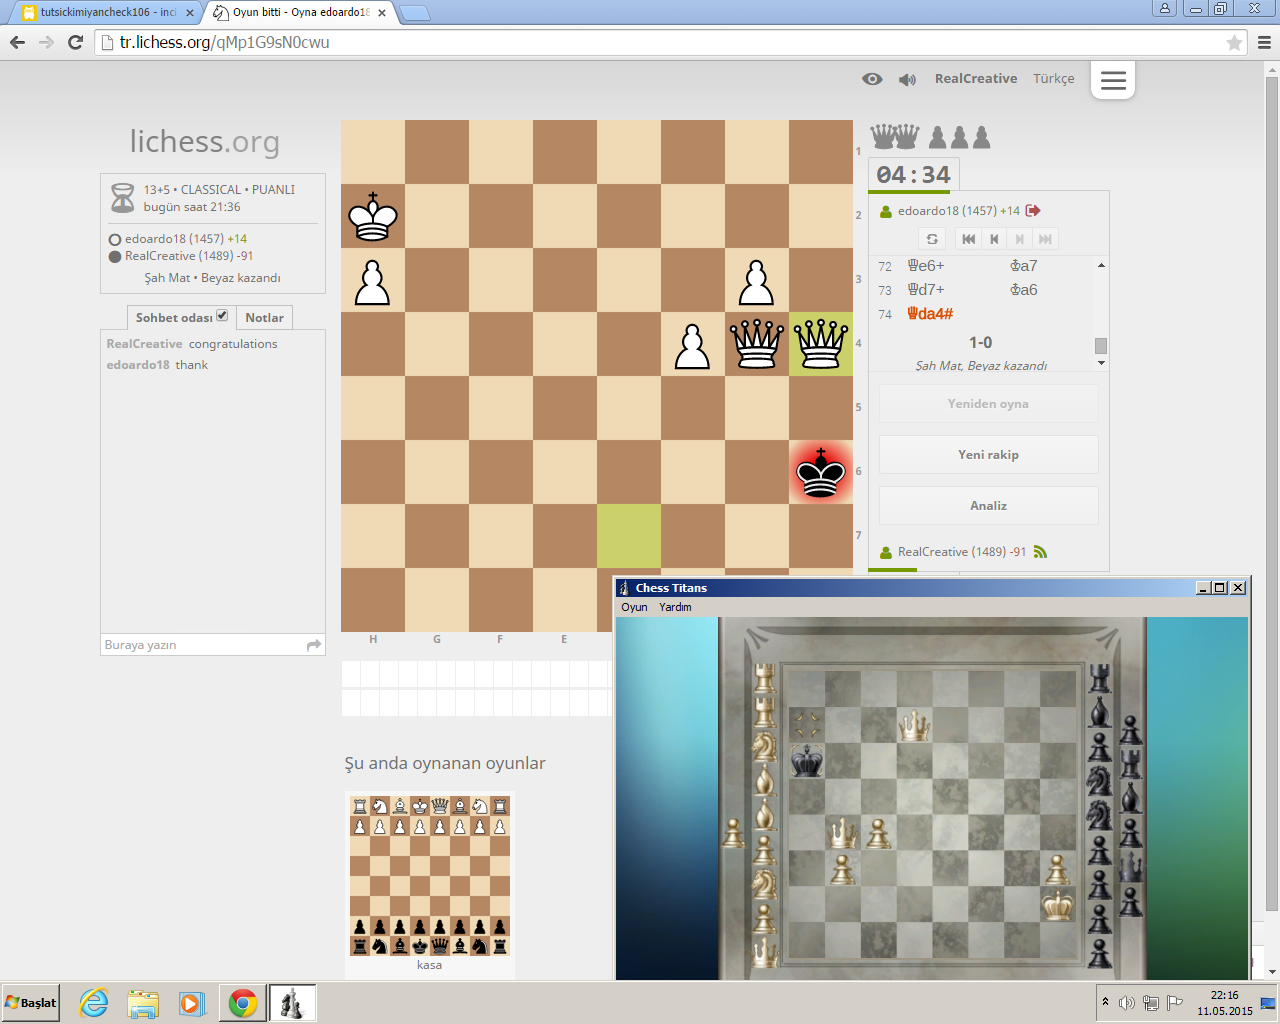
Task: Open the hamburger menu in lichess header
Action: (1113, 80)
